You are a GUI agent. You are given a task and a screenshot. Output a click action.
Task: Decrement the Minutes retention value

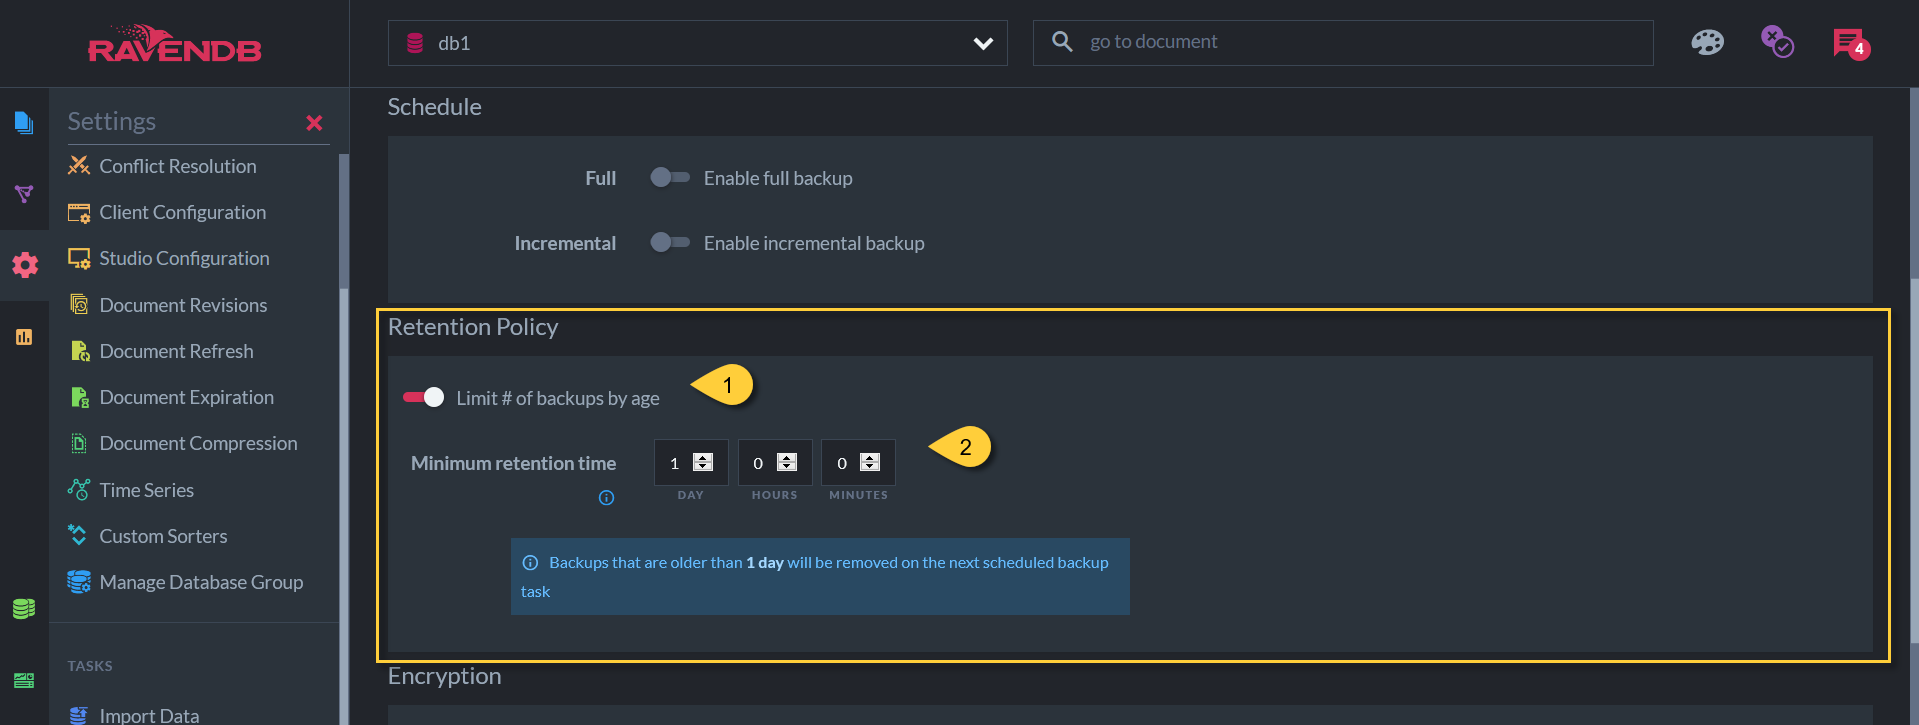[x=870, y=466]
